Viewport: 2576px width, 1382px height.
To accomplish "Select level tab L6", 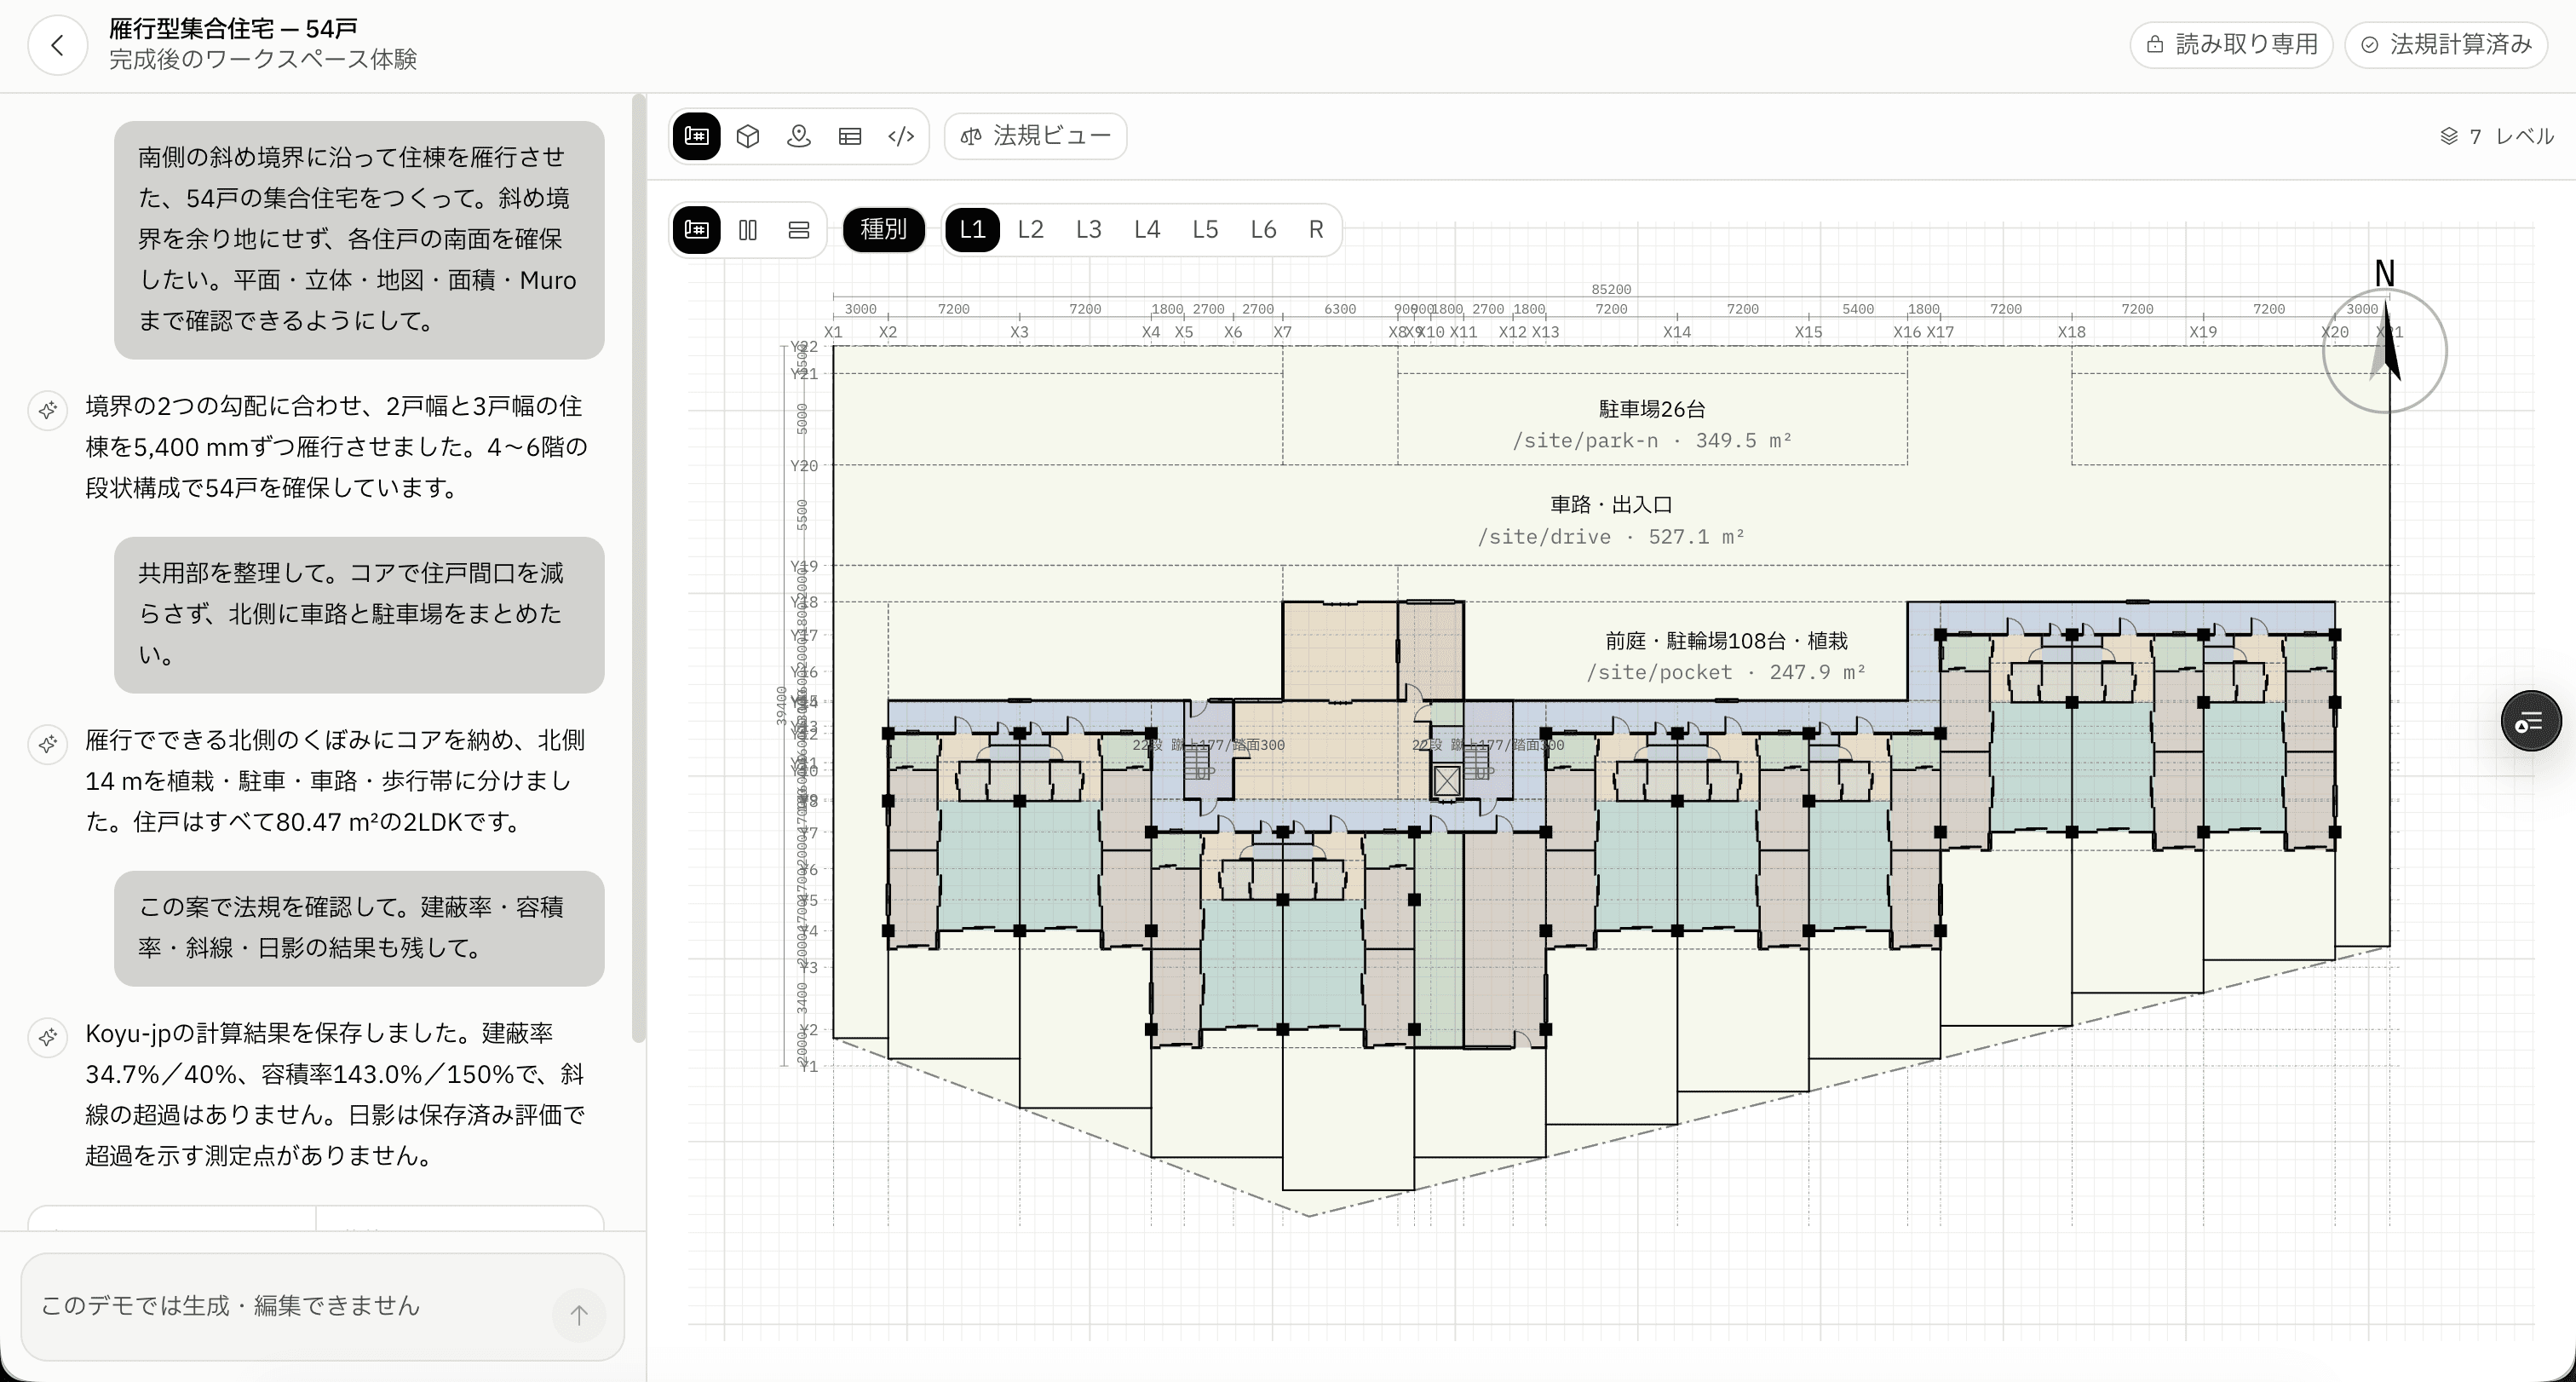I will click(1263, 230).
